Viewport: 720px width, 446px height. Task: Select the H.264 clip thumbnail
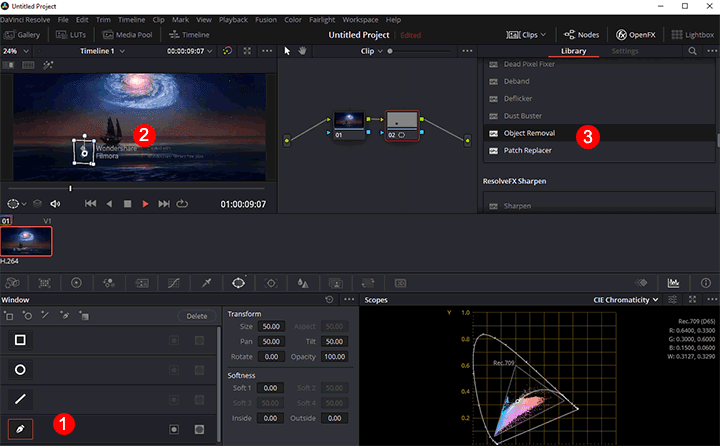click(26, 240)
